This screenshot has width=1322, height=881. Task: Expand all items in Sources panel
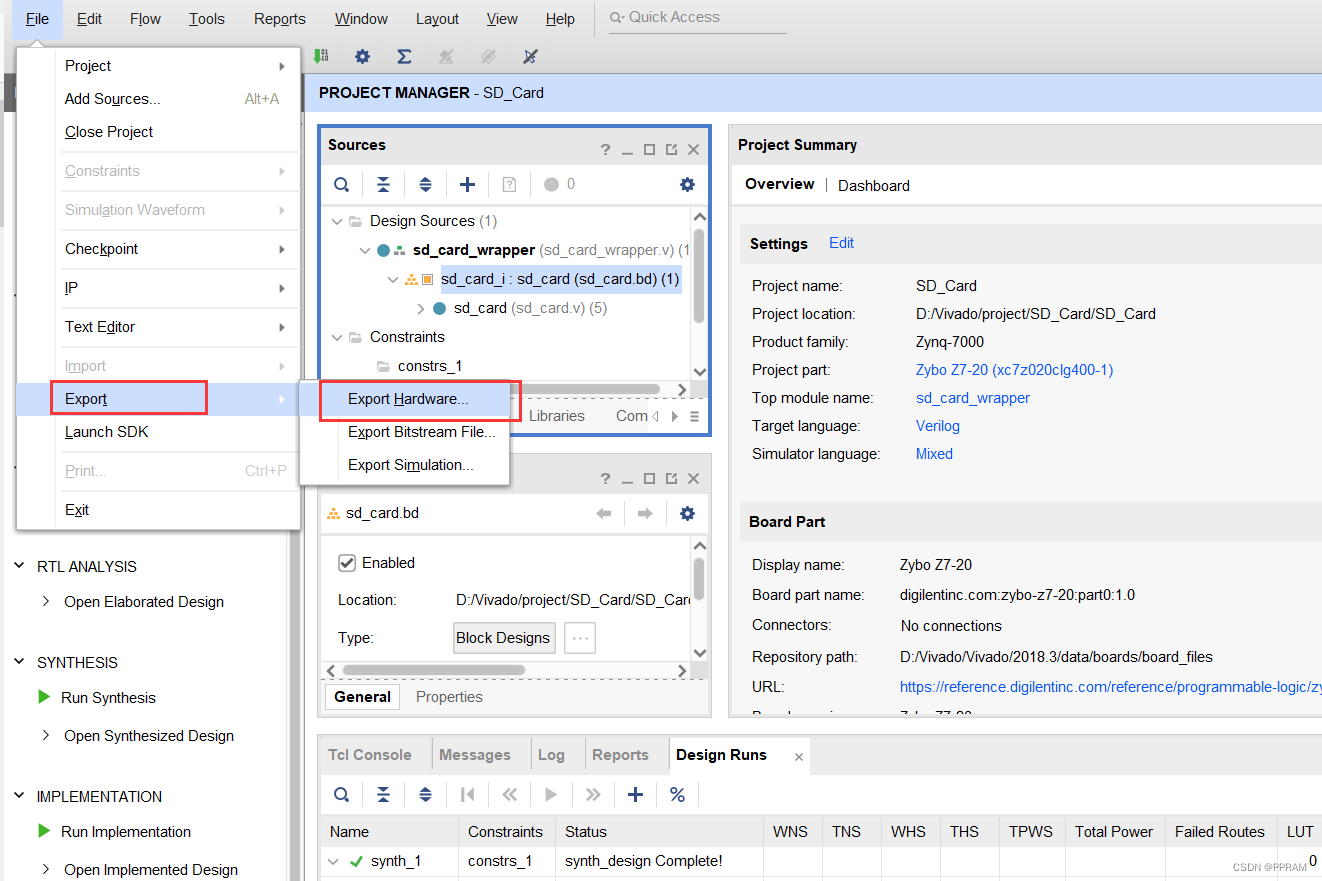pyautogui.click(x=425, y=184)
